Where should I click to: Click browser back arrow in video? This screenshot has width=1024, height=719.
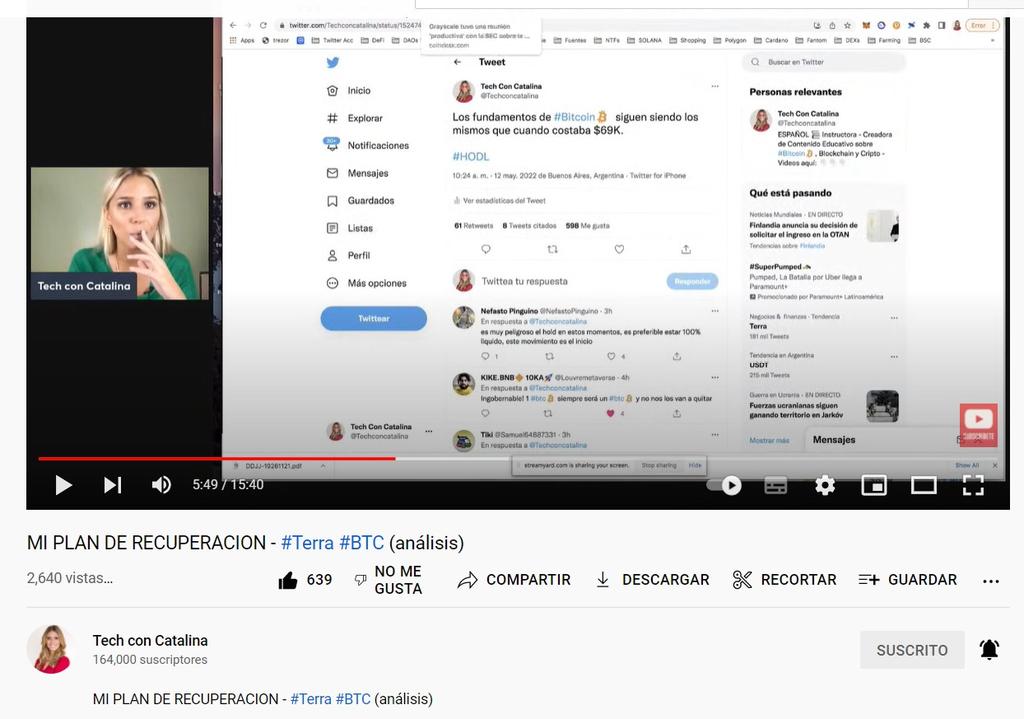(233, 25)
